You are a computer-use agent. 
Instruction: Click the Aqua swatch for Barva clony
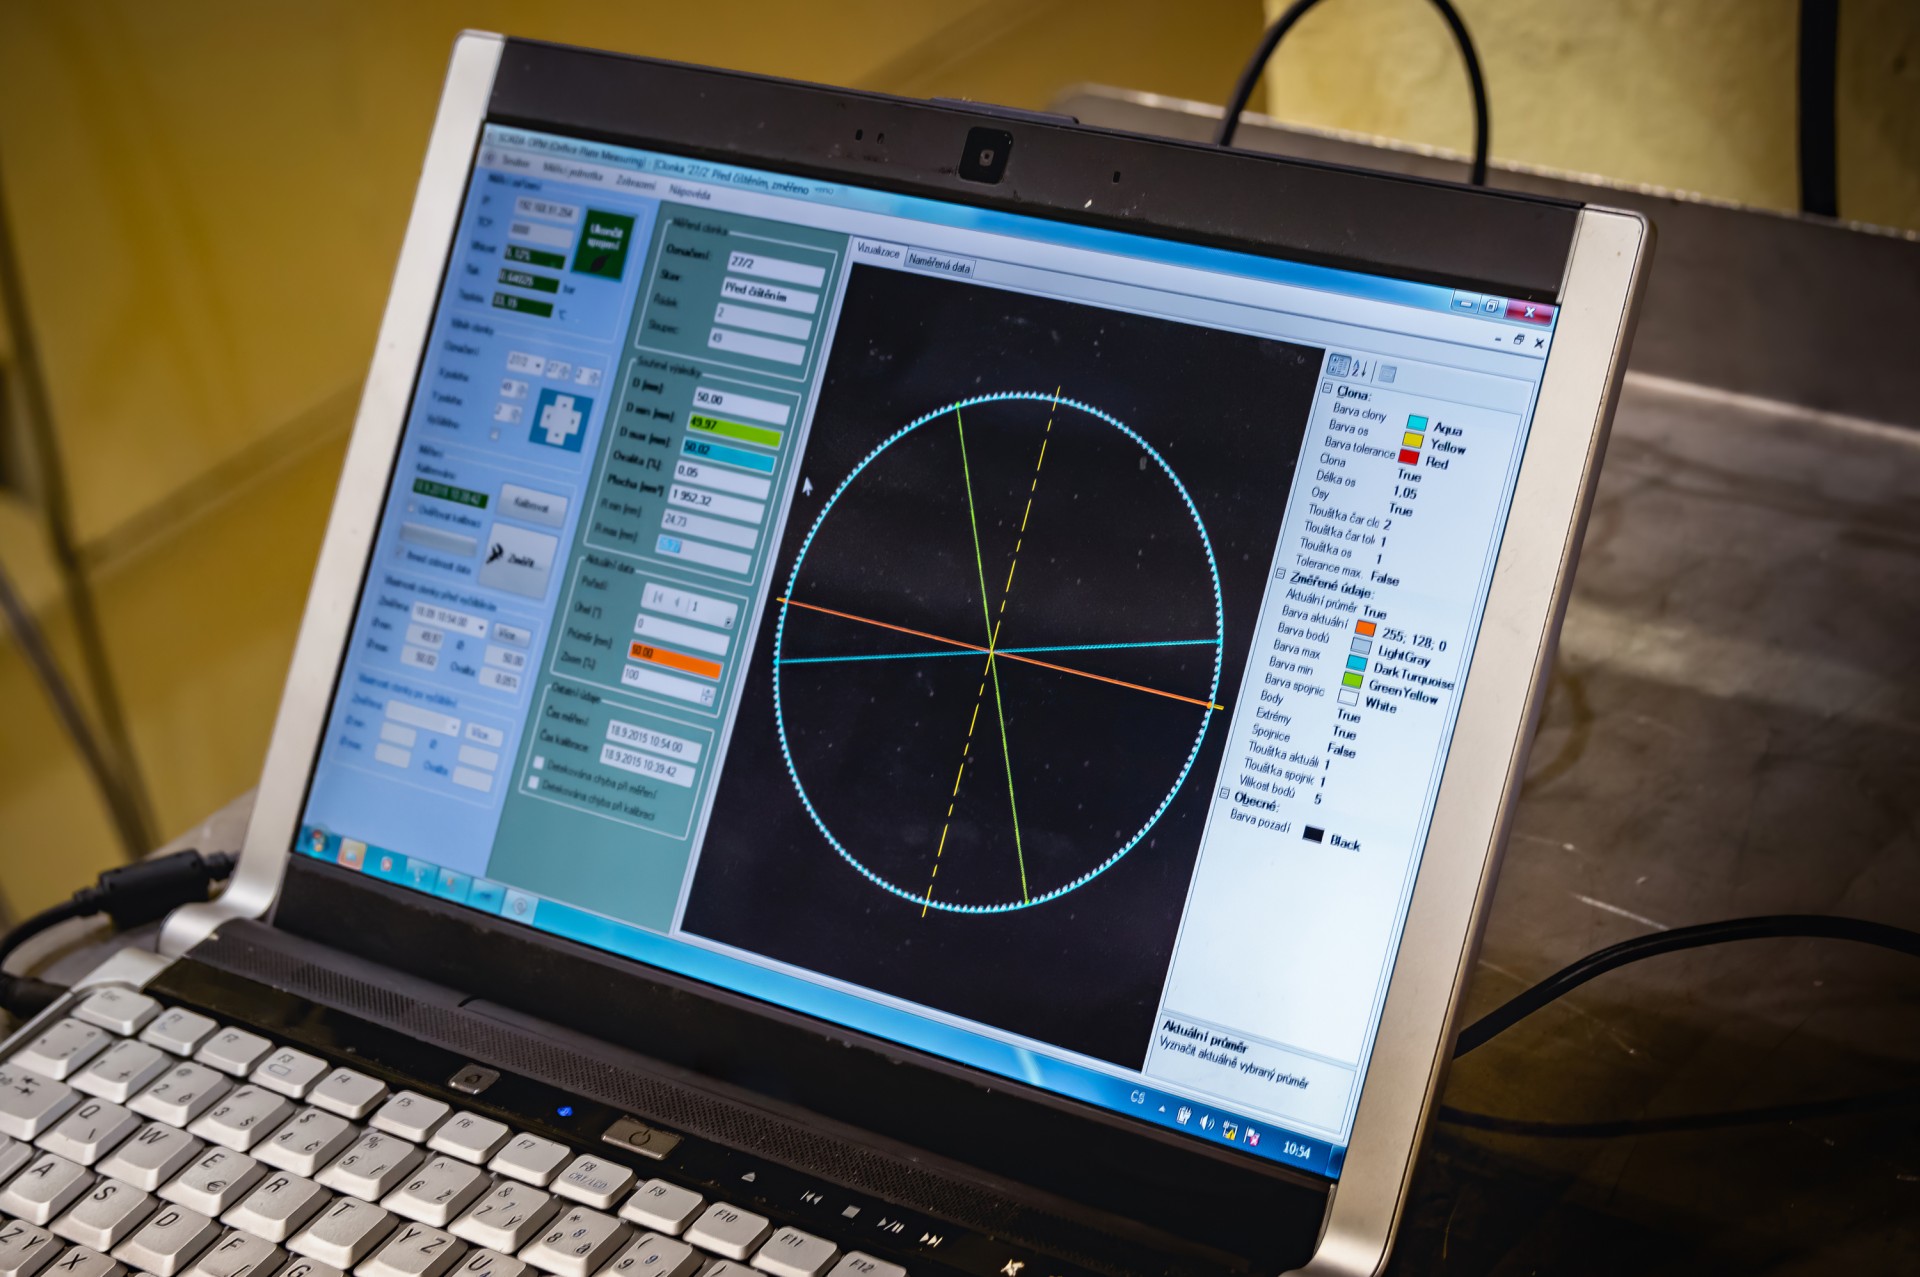tap(1417, 422)
